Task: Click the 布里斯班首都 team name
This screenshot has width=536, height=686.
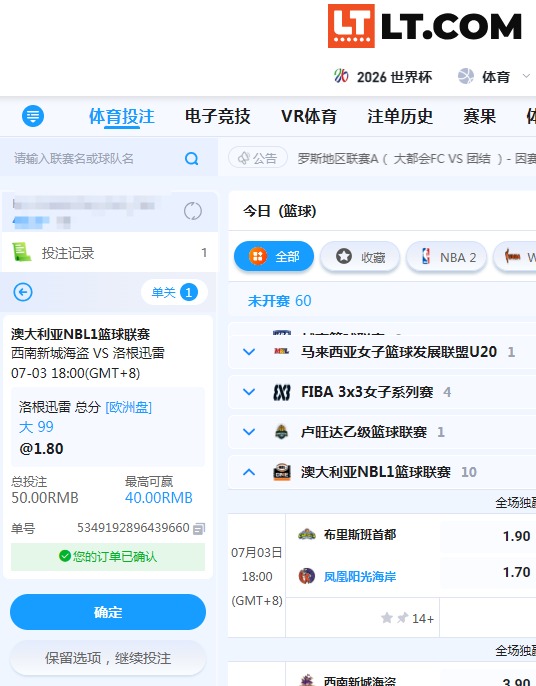Action: click(x=360, y=535)
